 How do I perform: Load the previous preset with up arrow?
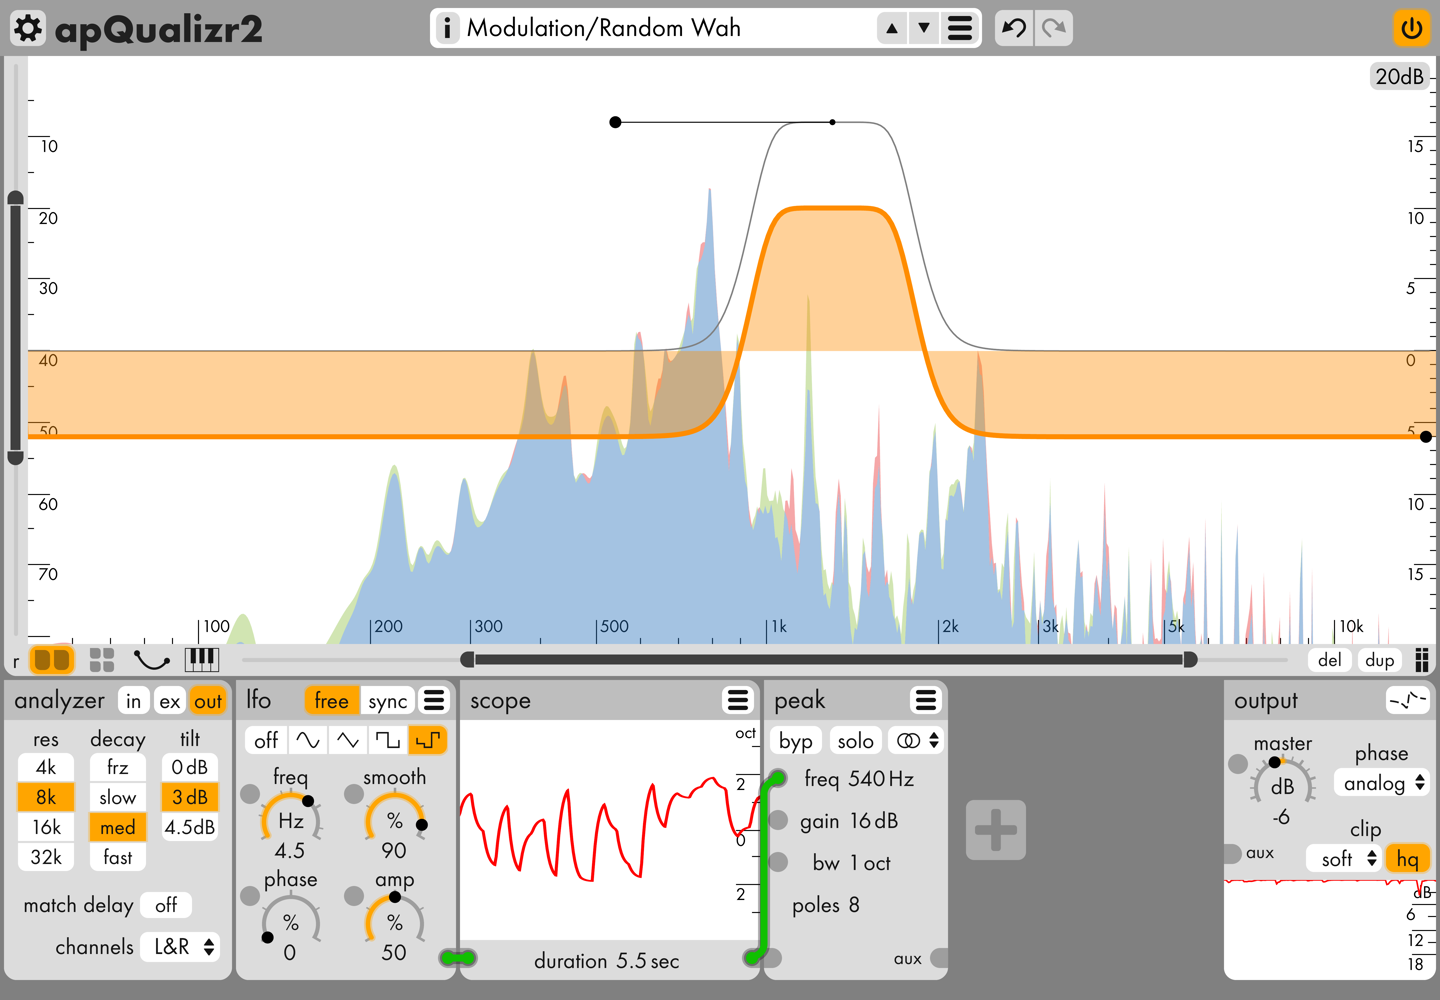tap(892, 28)
